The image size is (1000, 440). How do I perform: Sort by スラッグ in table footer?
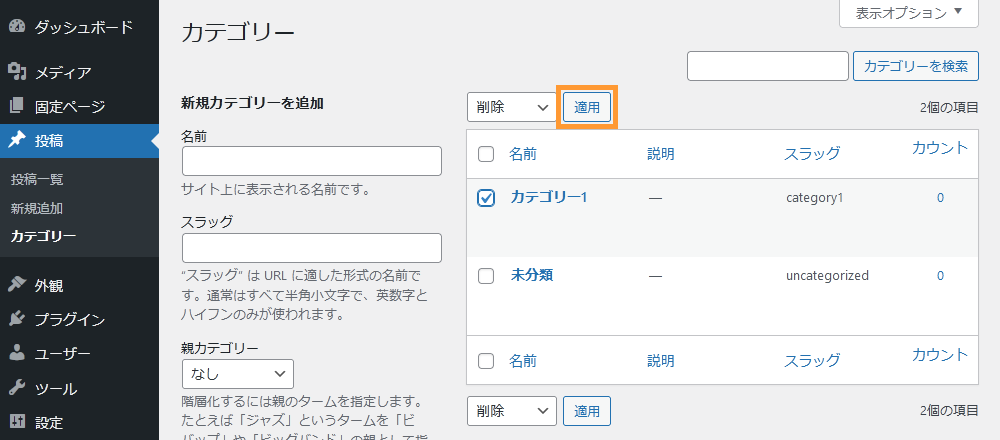pos(812,361)
